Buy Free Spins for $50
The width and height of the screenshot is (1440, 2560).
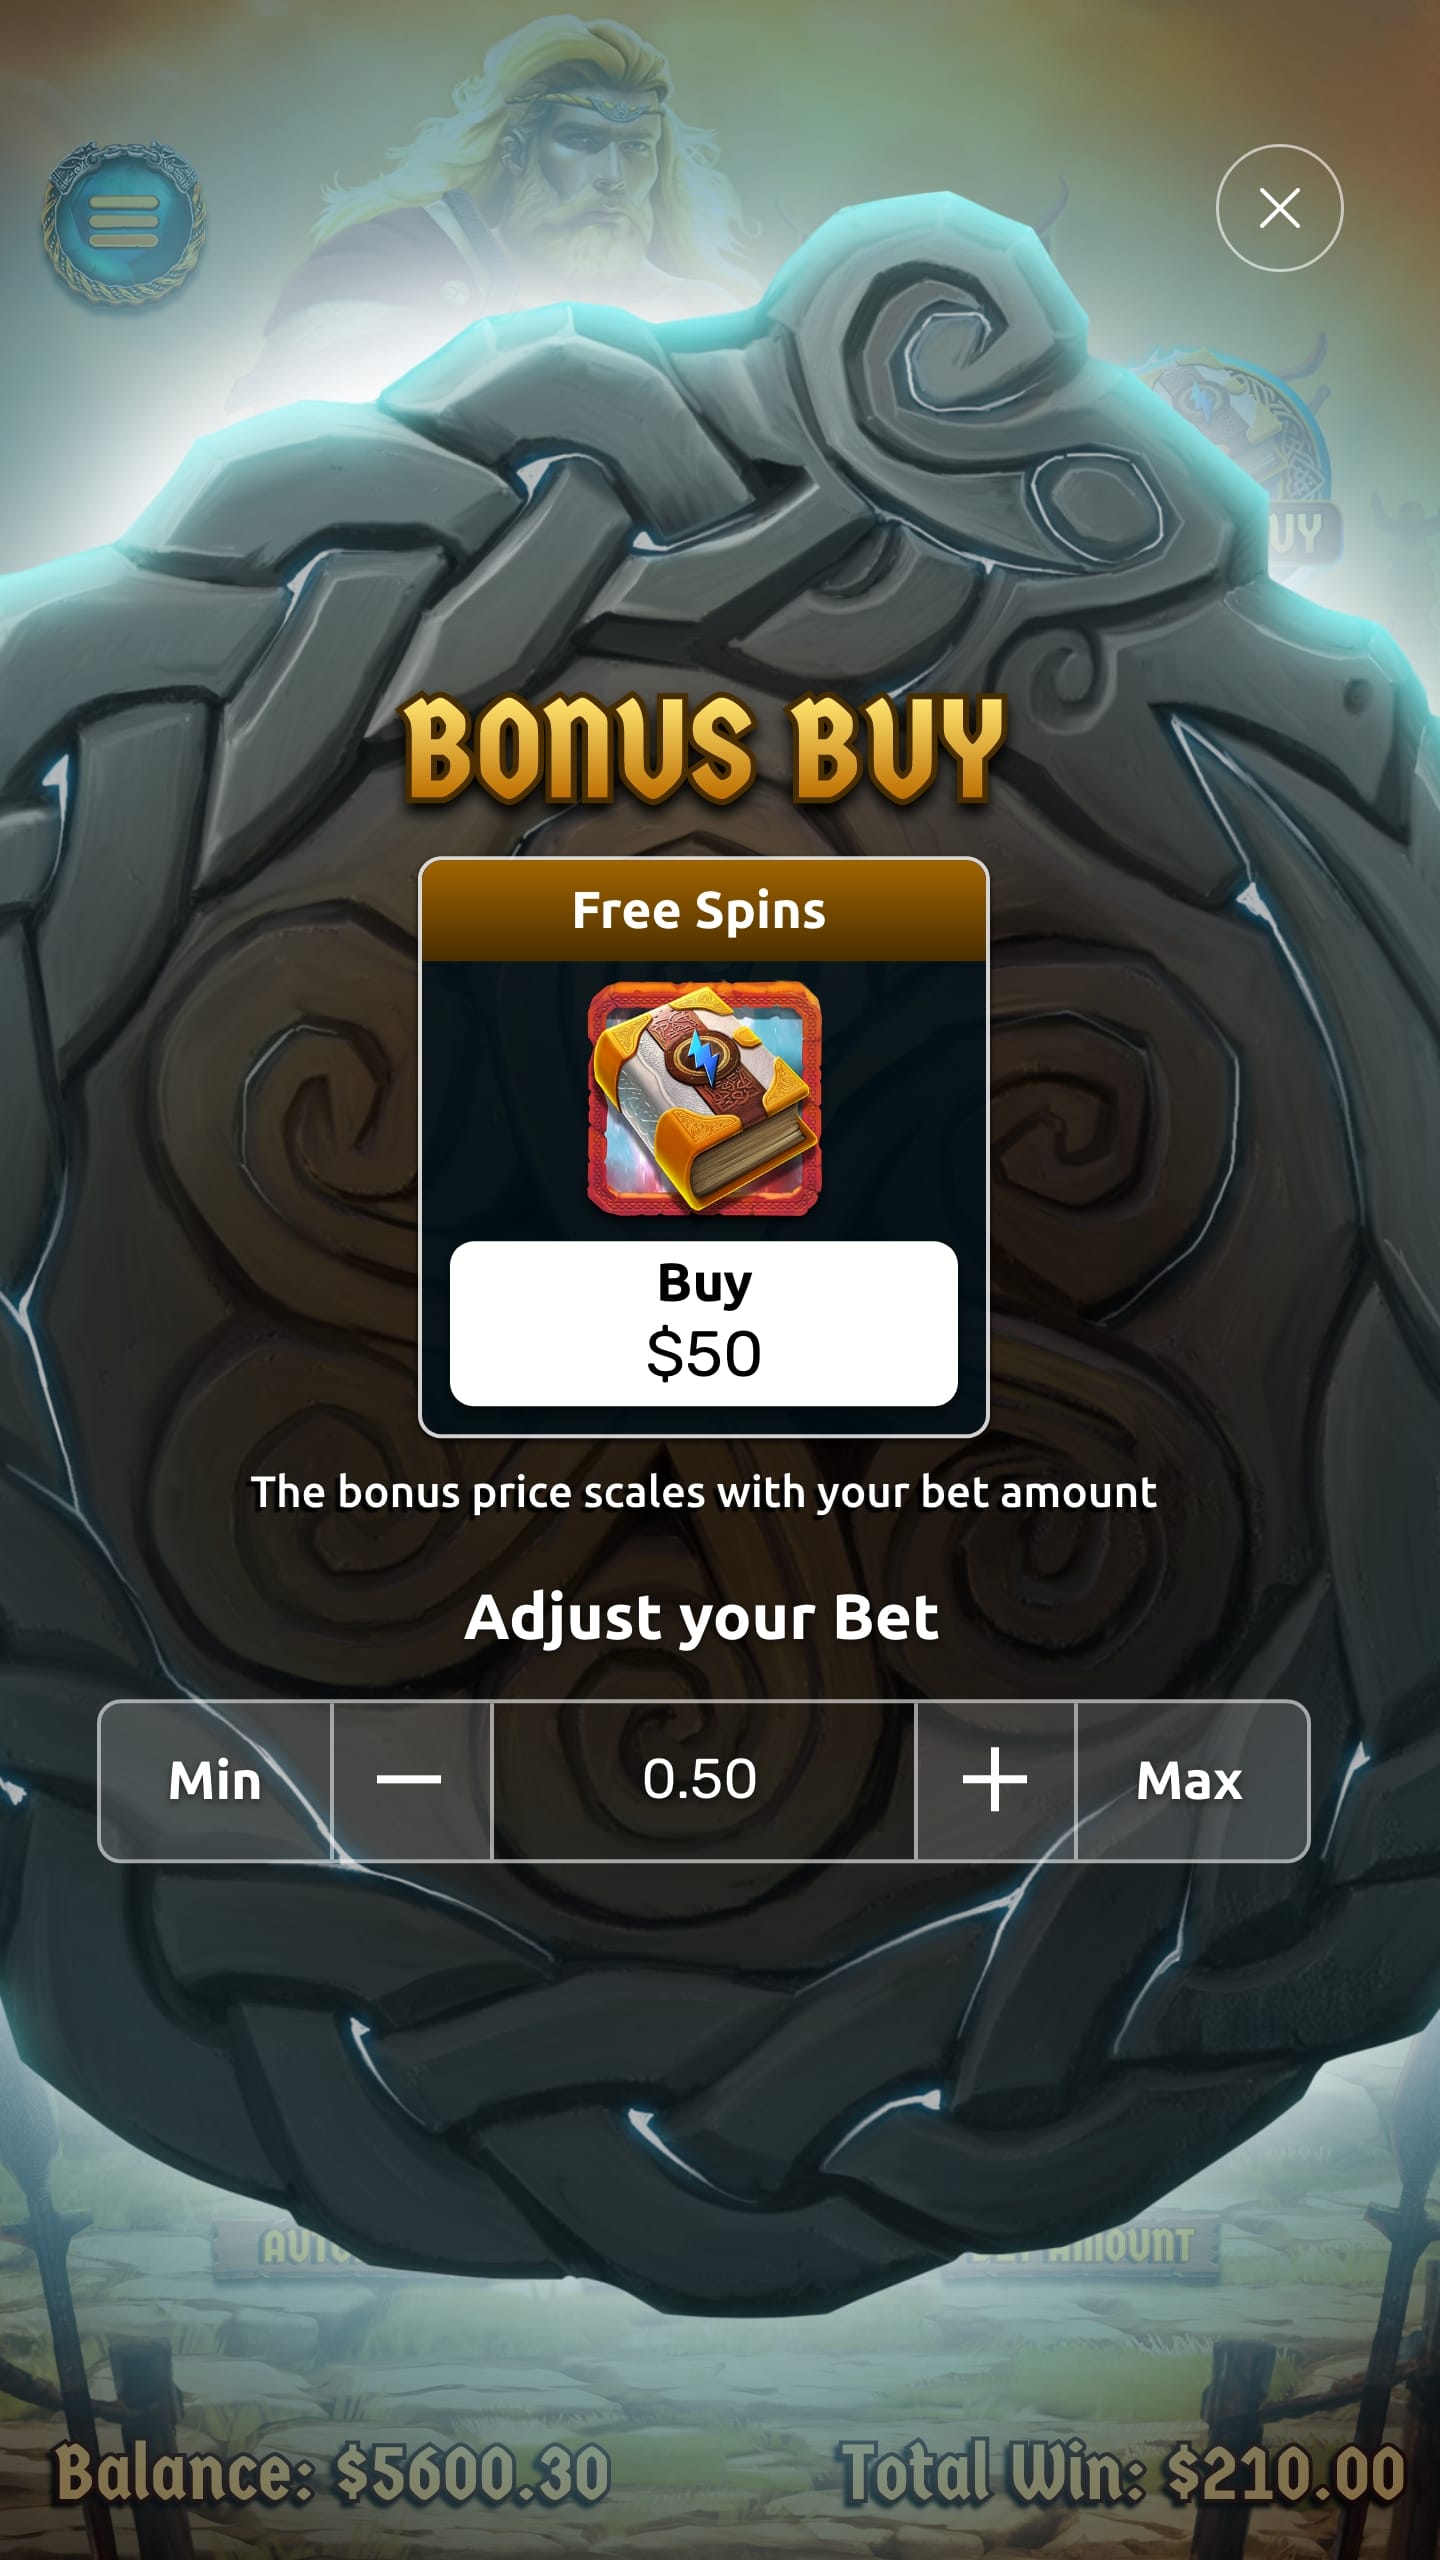point(704,1323)
